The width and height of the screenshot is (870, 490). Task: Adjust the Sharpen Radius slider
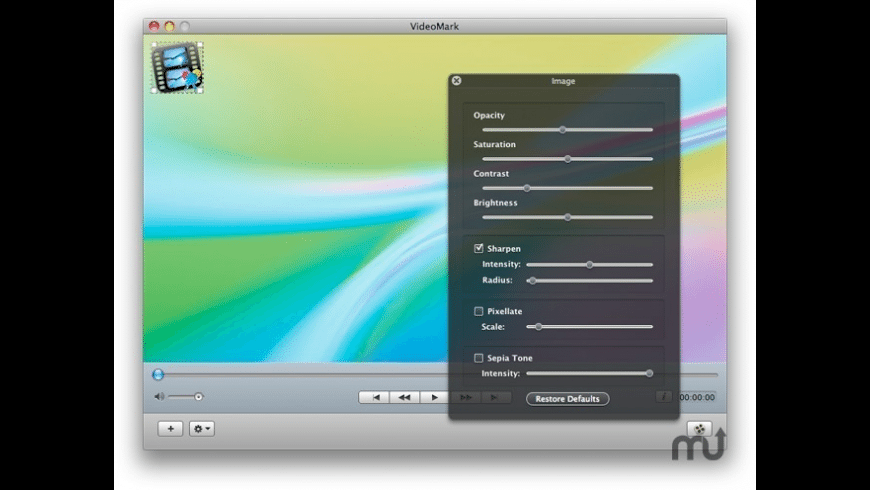[x=590, y=281]
